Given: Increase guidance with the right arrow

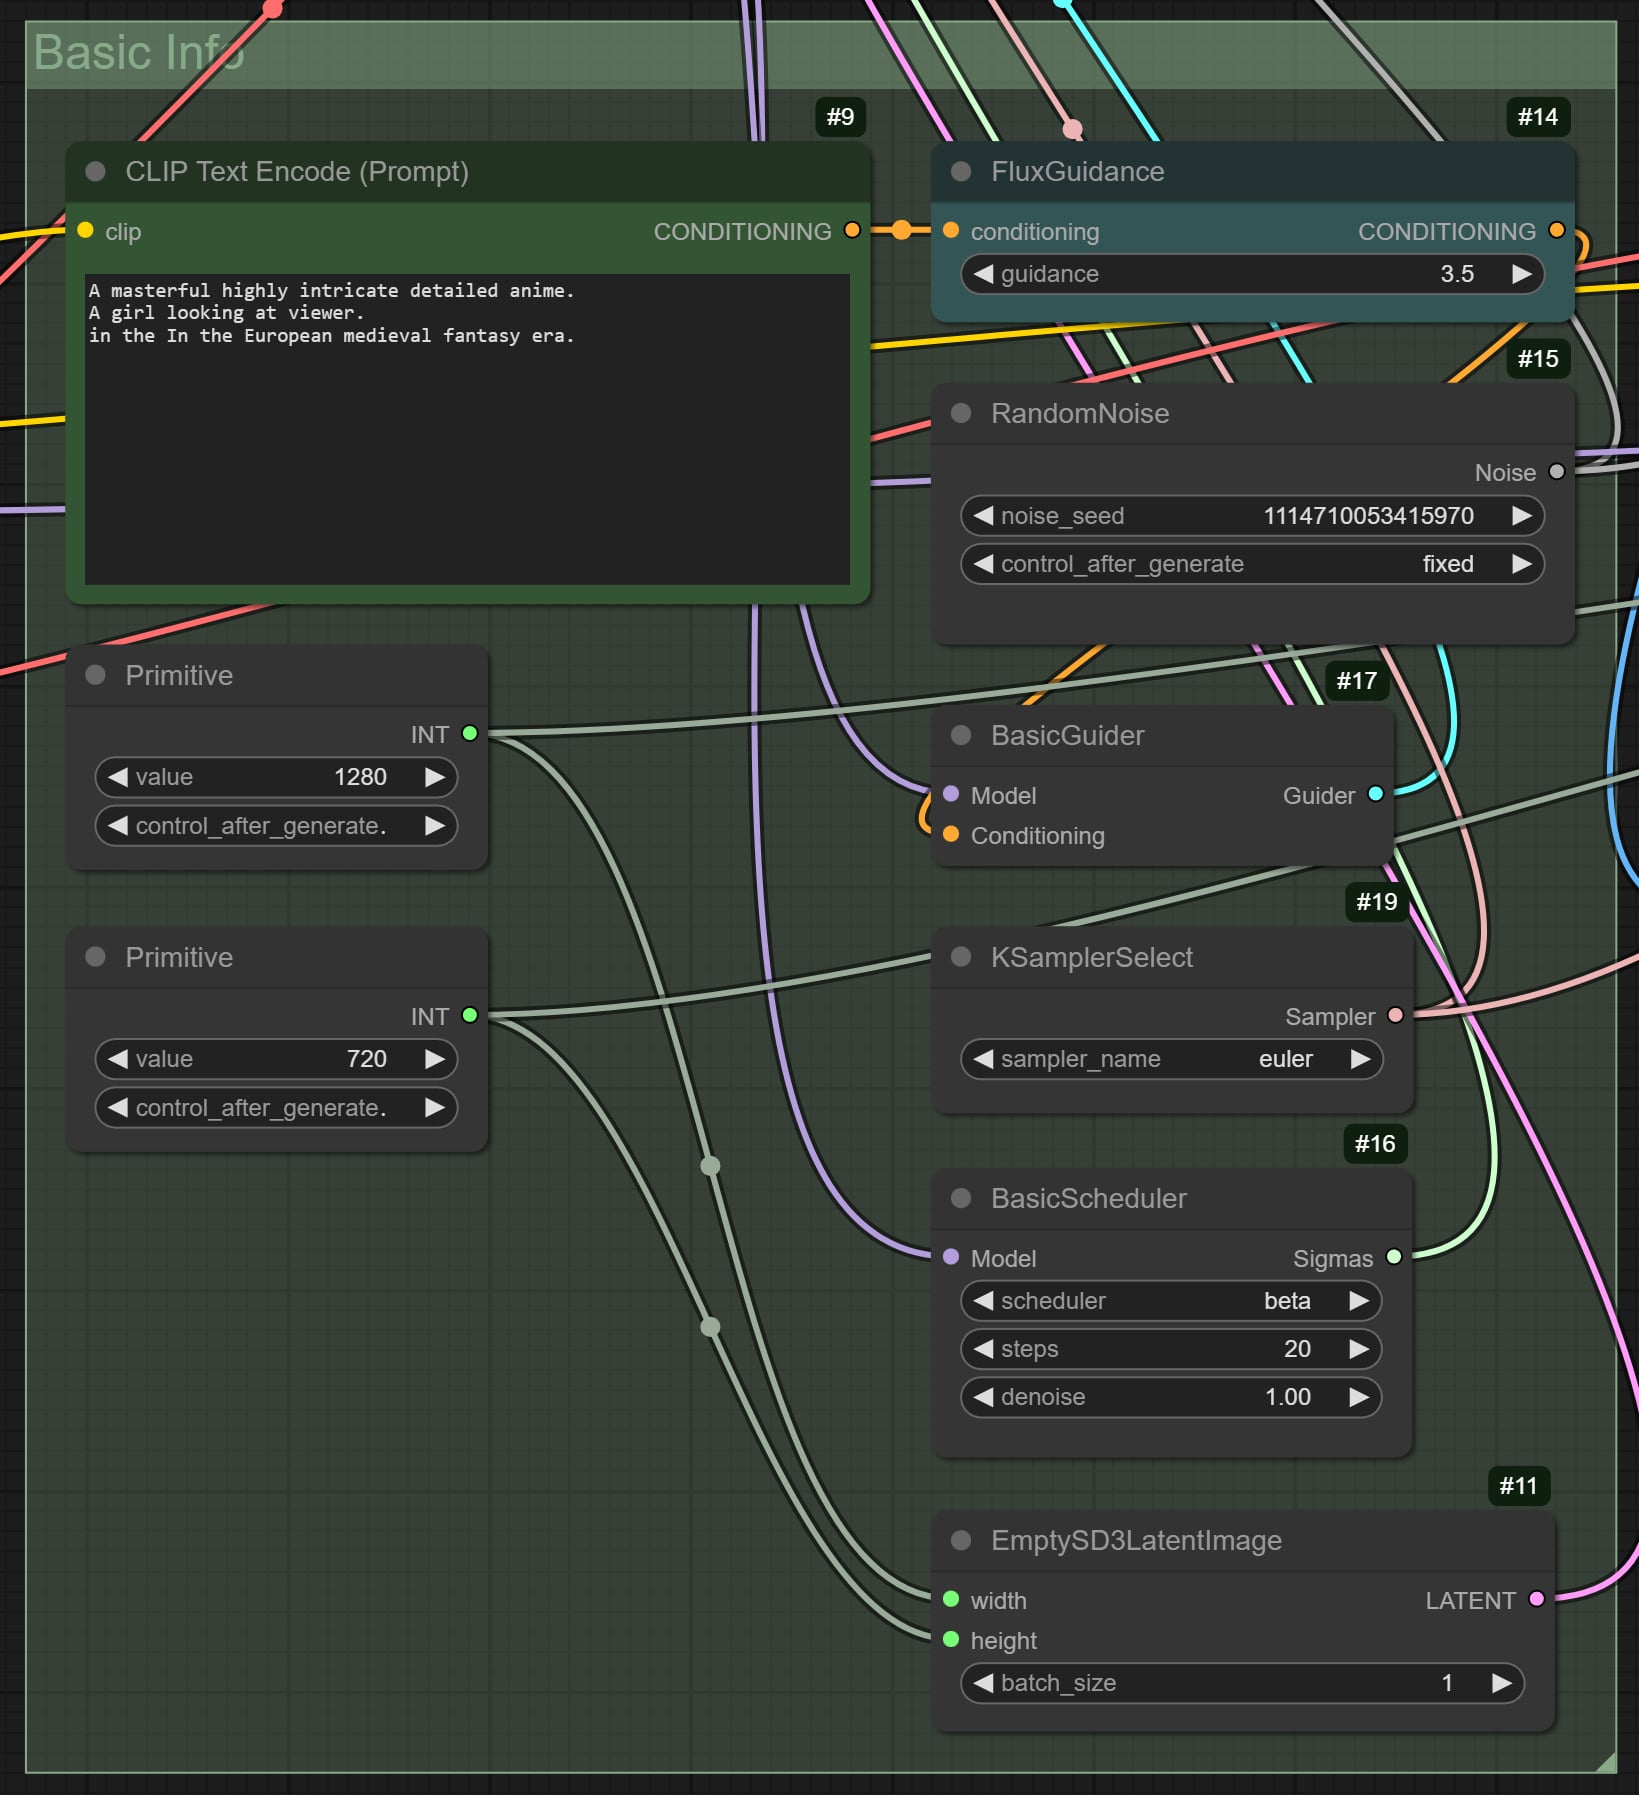Looking at the screenshot, I should [x=1521, y=274].
